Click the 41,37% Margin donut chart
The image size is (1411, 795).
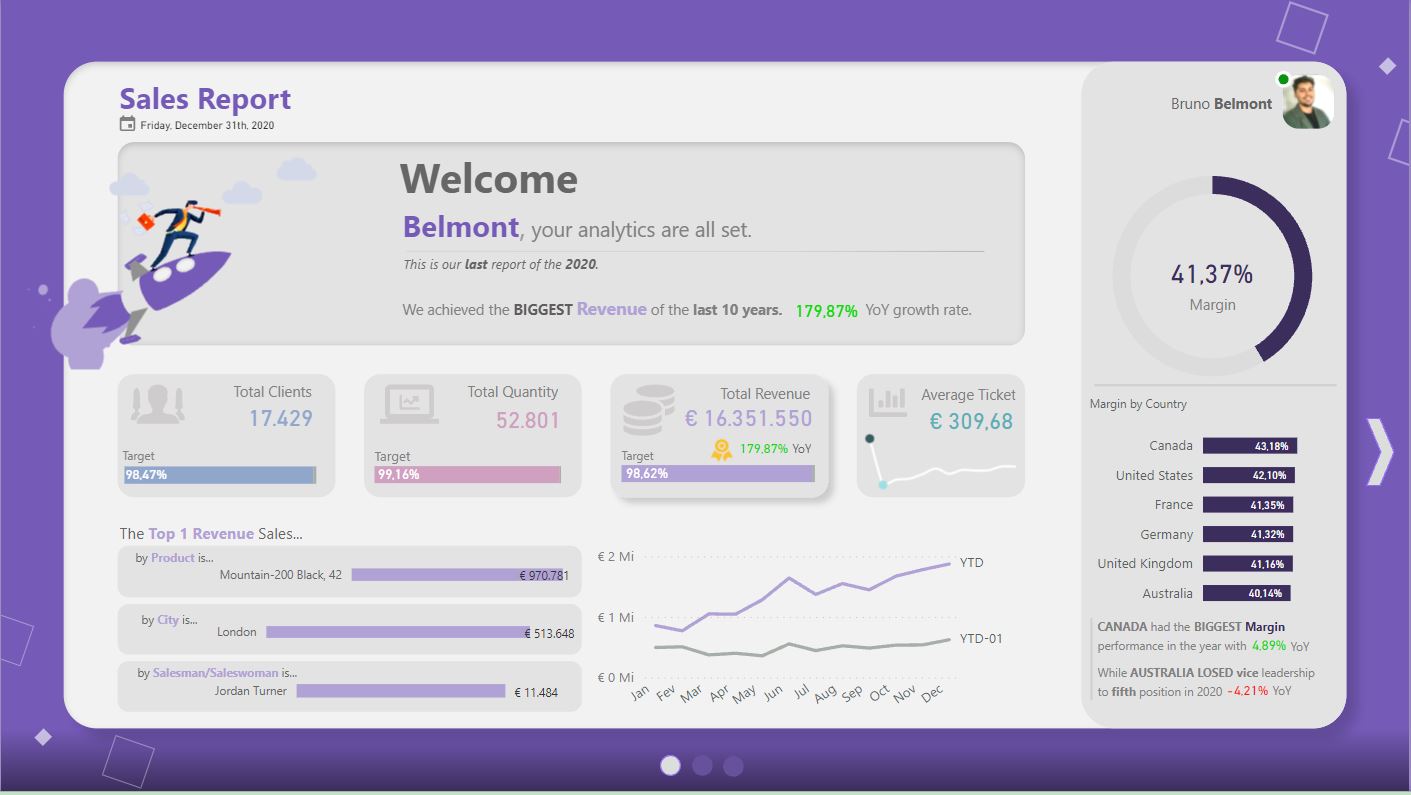(1212, 276)
